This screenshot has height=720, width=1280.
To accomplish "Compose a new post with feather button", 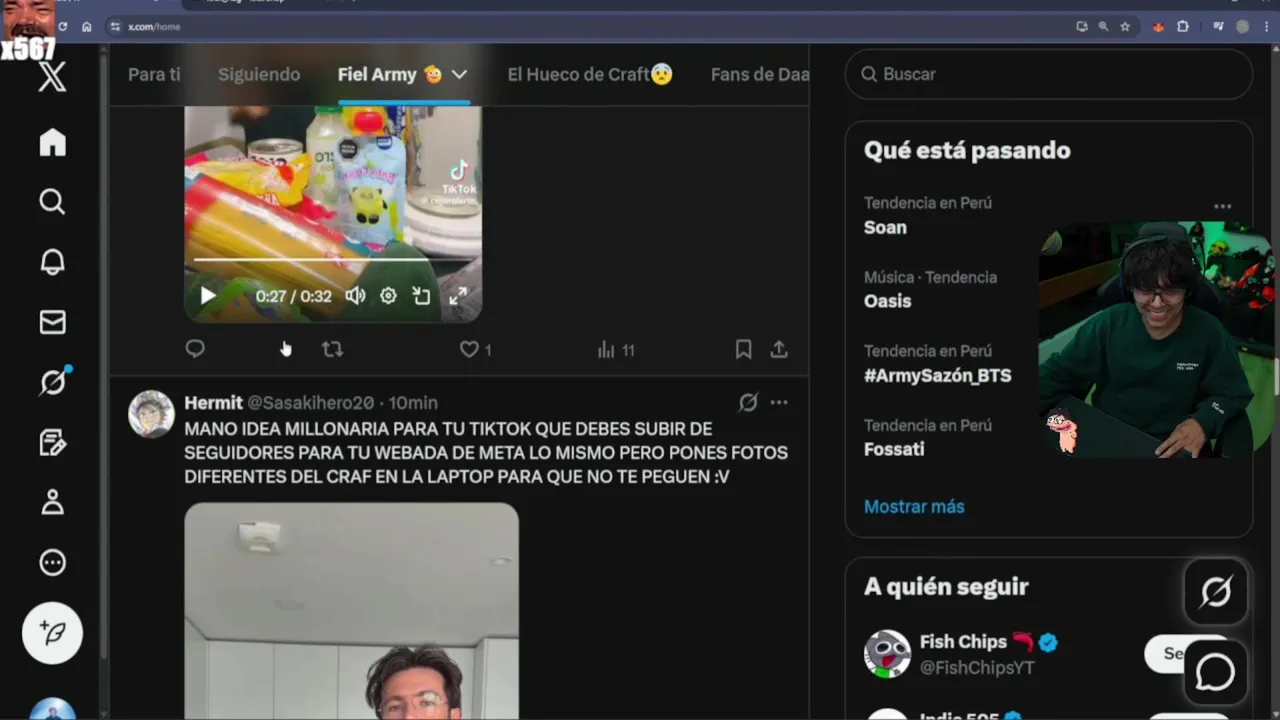I will click(52, 633).
